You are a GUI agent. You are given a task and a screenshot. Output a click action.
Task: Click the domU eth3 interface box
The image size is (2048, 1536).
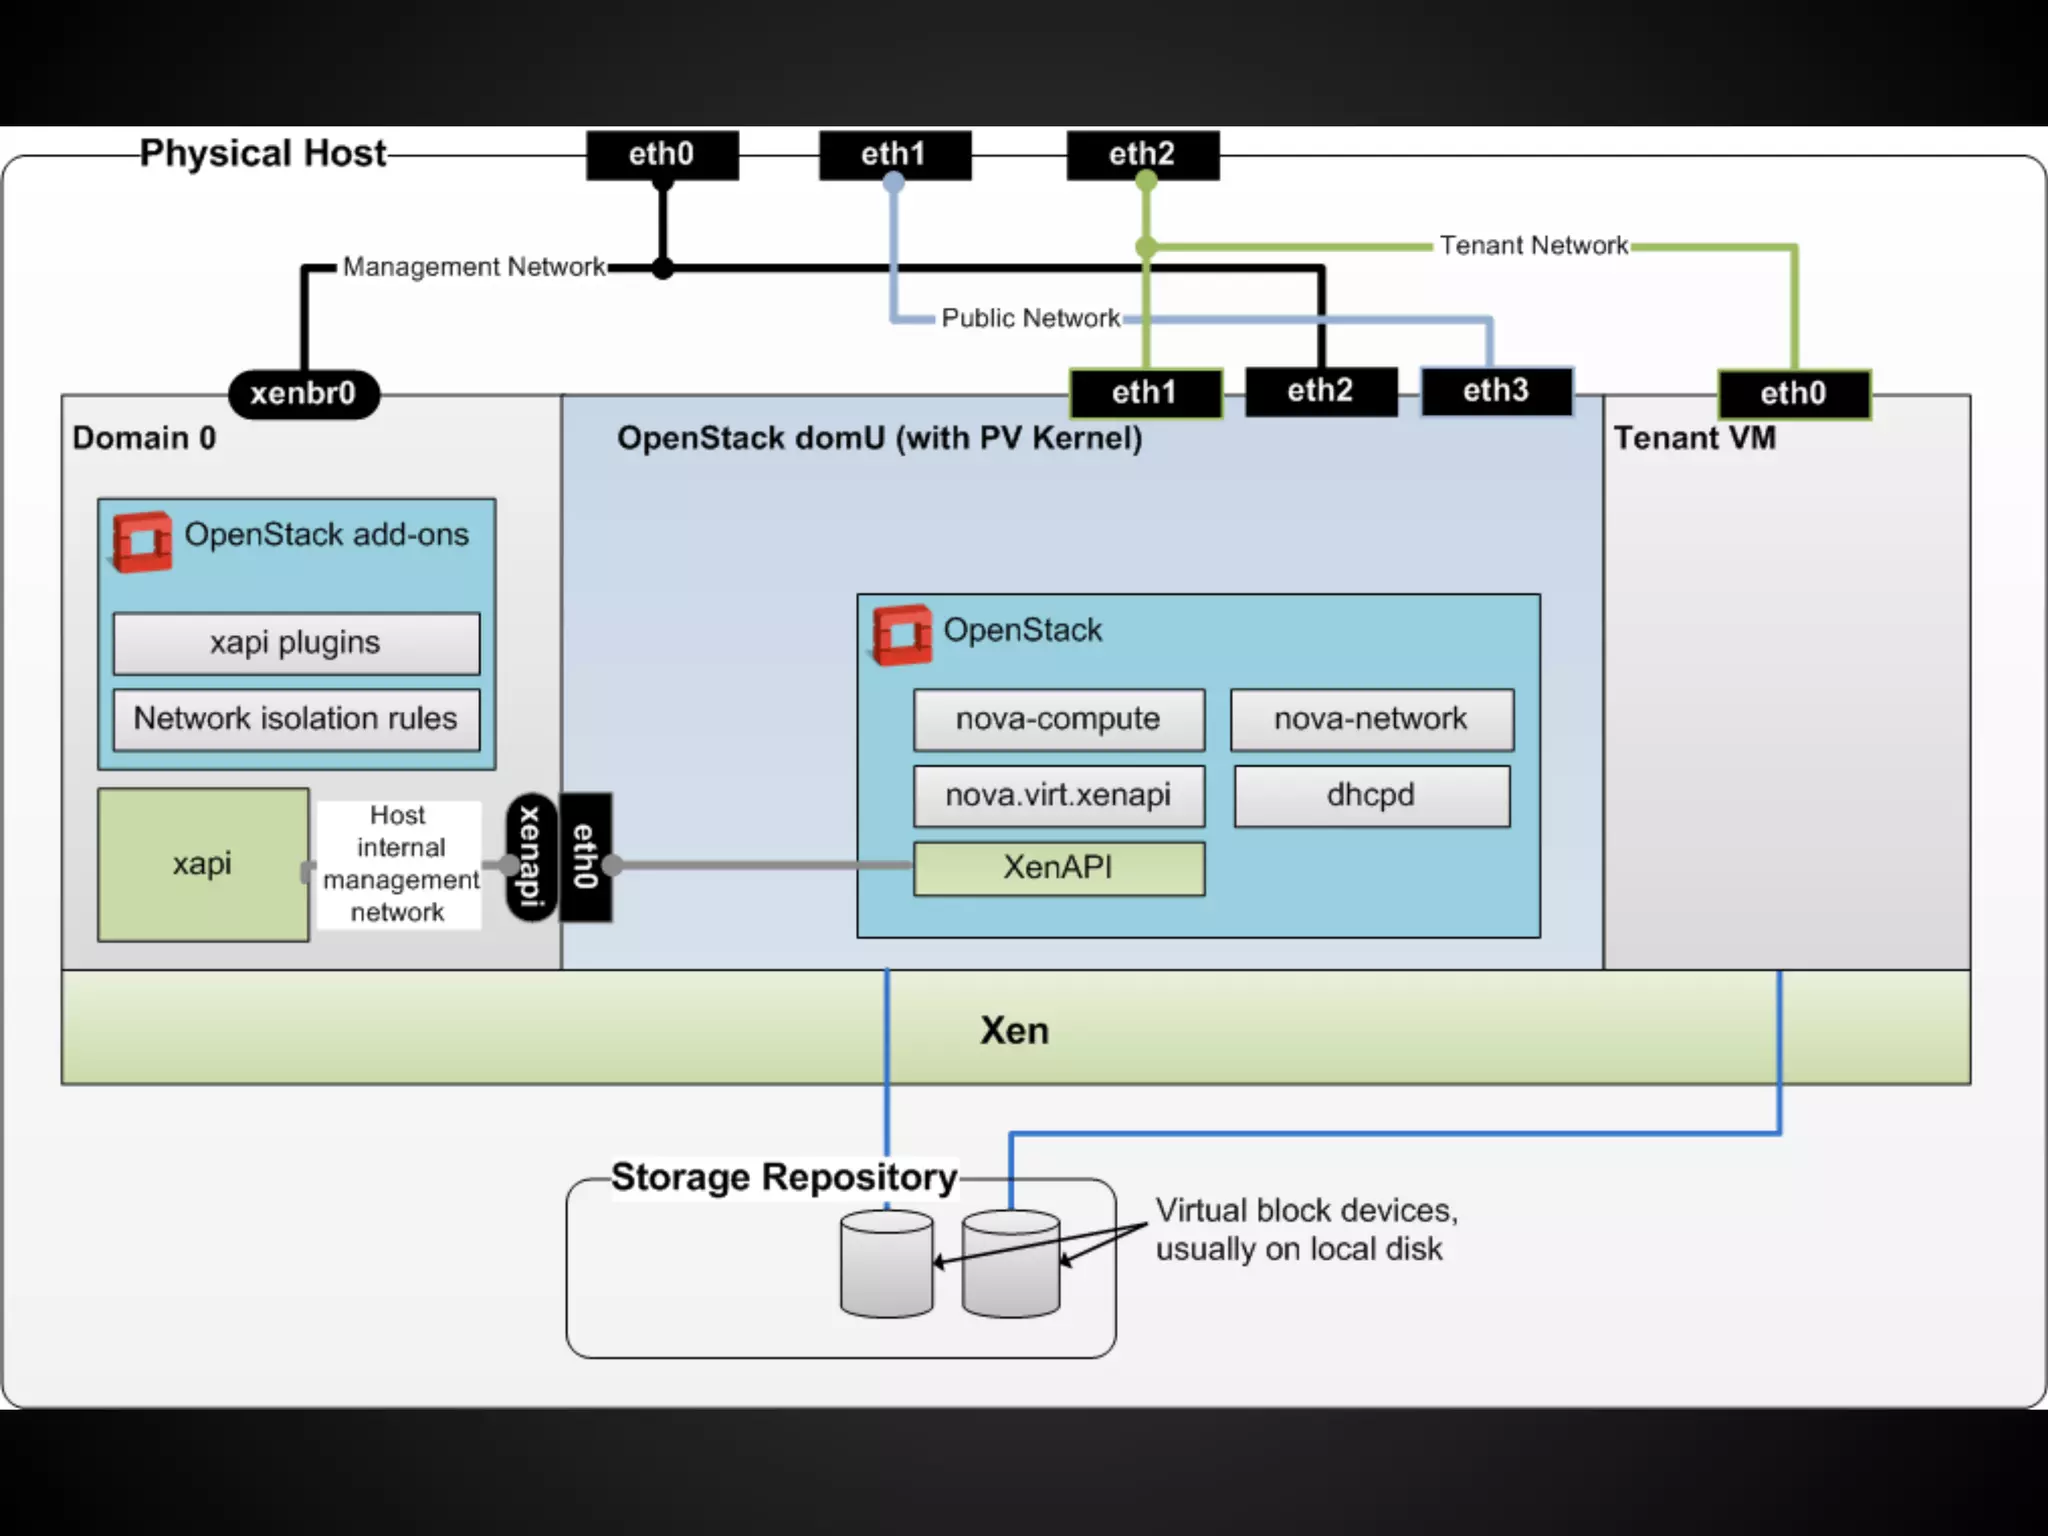pyautogui.click(x=1496, y=391)
